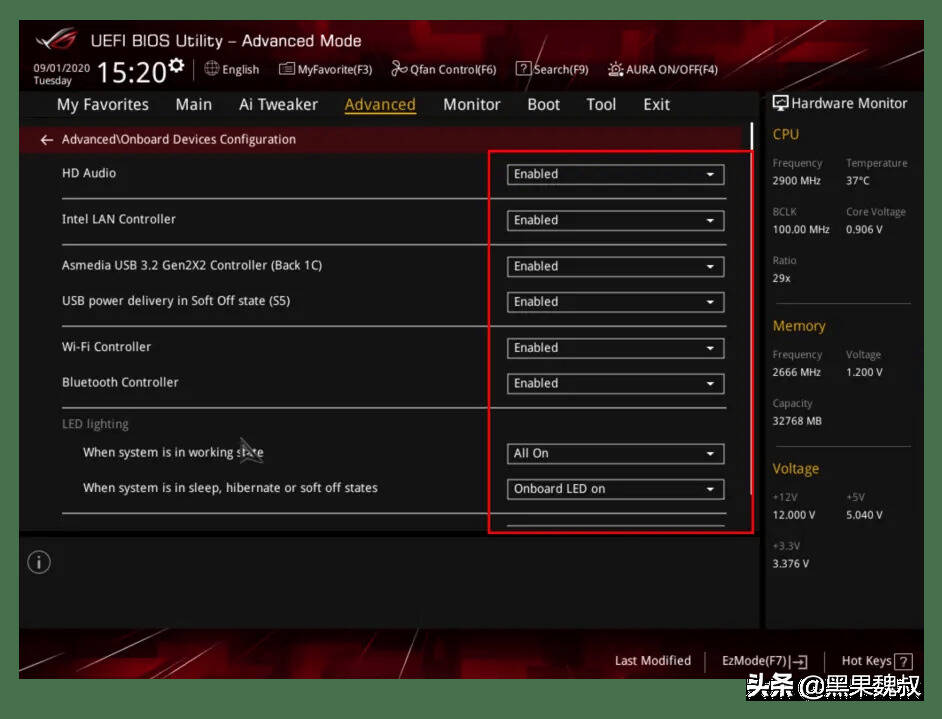Change language via English button
This screenshot has height=719, width=942.
(232, 69)
